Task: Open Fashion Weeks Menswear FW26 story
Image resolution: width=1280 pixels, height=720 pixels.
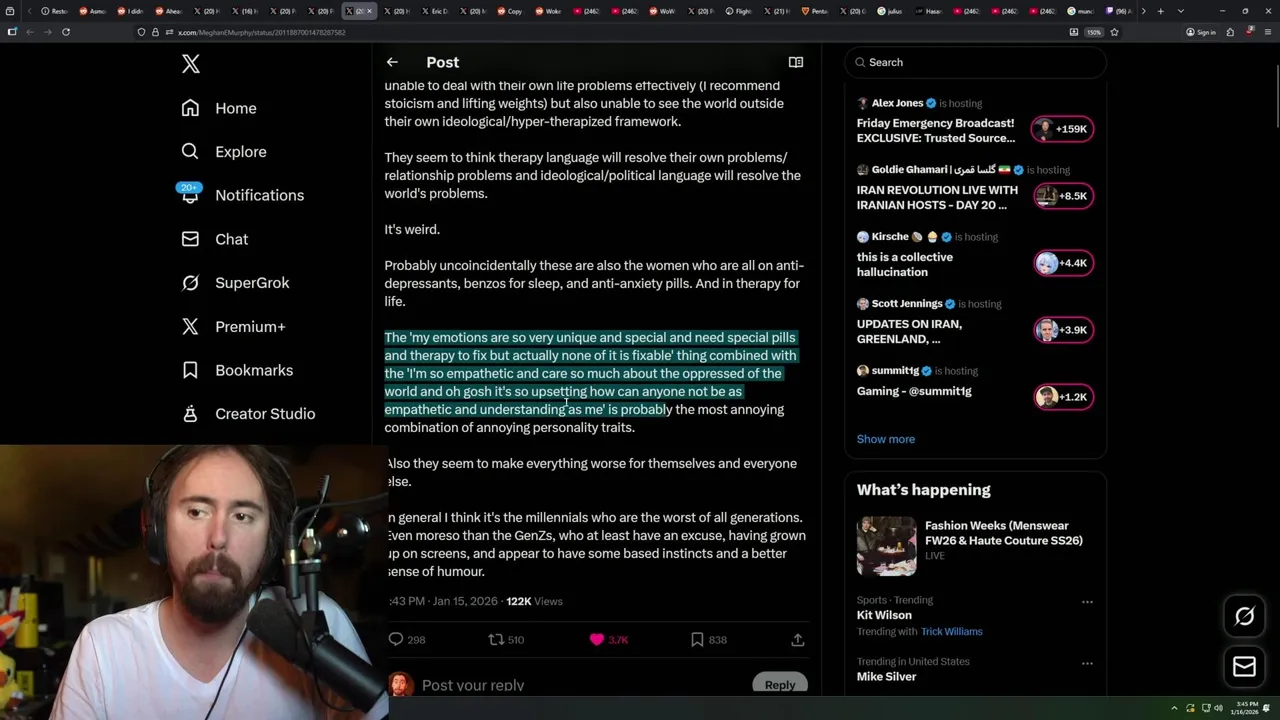Action: pos(1003,533)
